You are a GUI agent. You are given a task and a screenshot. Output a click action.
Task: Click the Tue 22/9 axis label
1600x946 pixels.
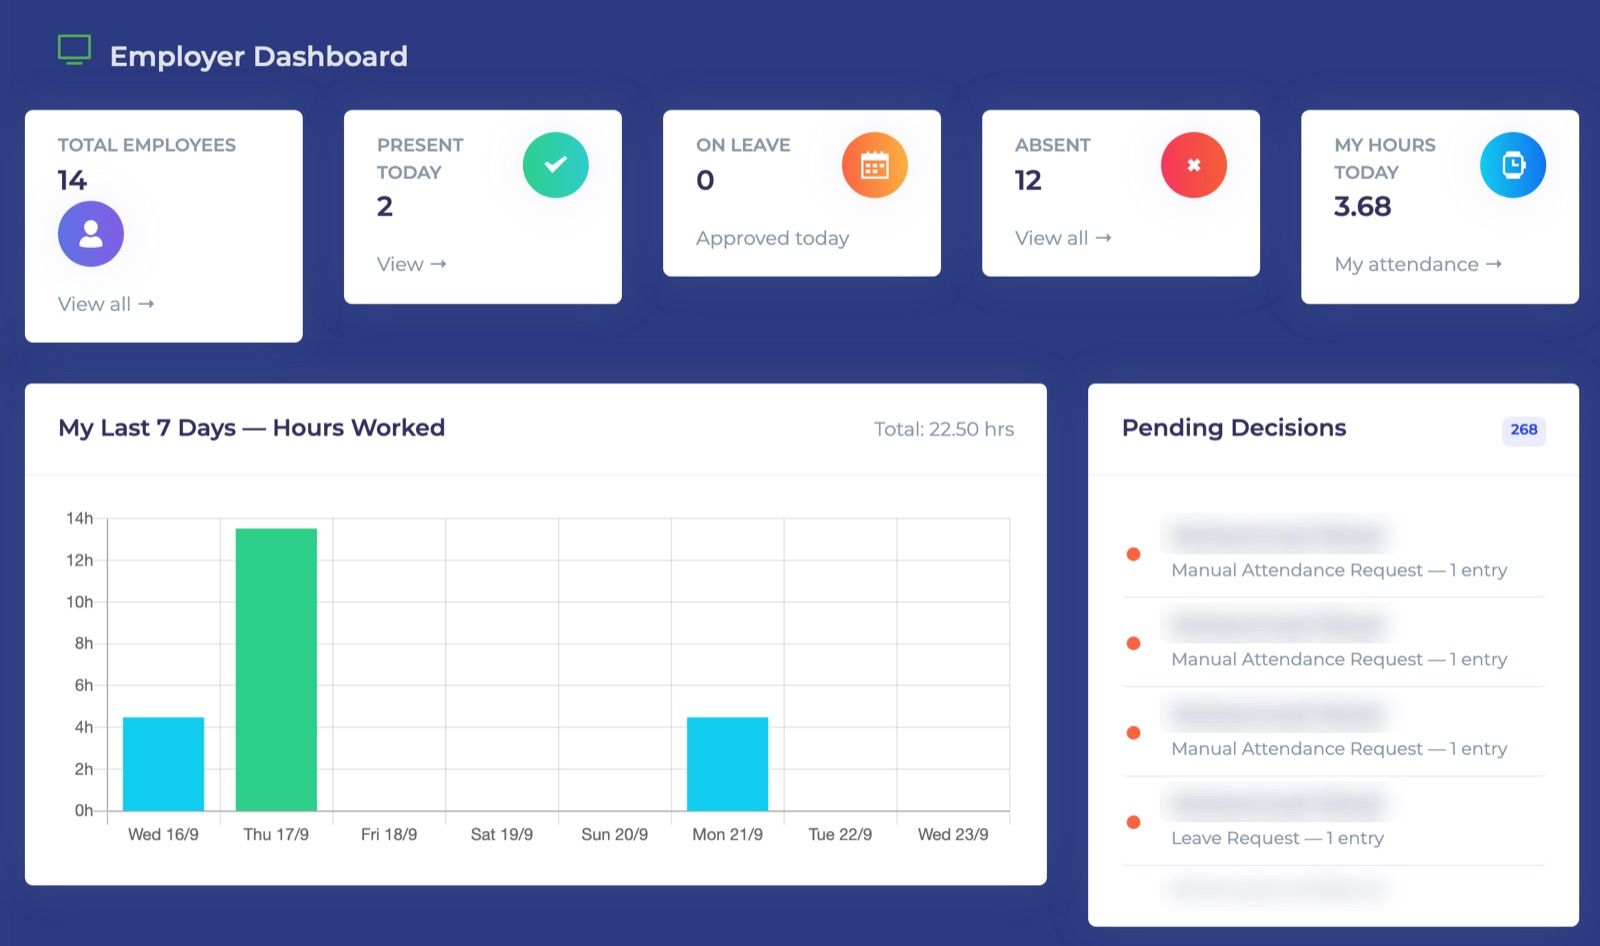840,834
